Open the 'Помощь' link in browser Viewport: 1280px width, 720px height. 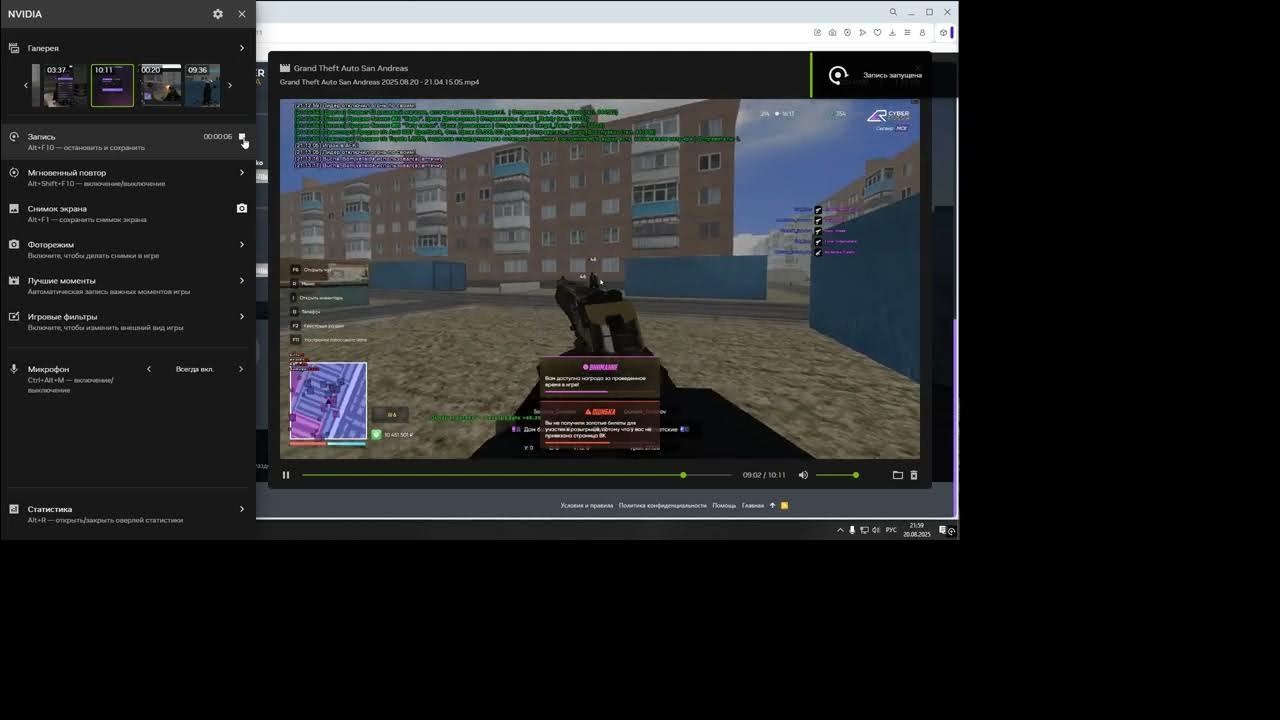point(724,505)
